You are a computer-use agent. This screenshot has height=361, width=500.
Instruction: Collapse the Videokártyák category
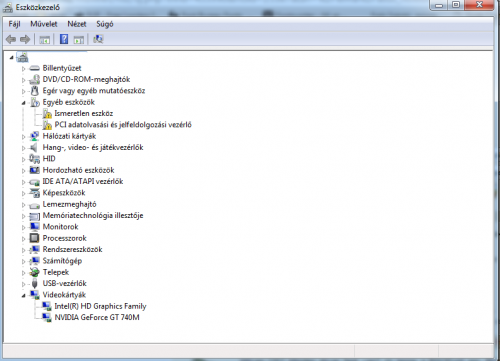click(x=23, y=296)
